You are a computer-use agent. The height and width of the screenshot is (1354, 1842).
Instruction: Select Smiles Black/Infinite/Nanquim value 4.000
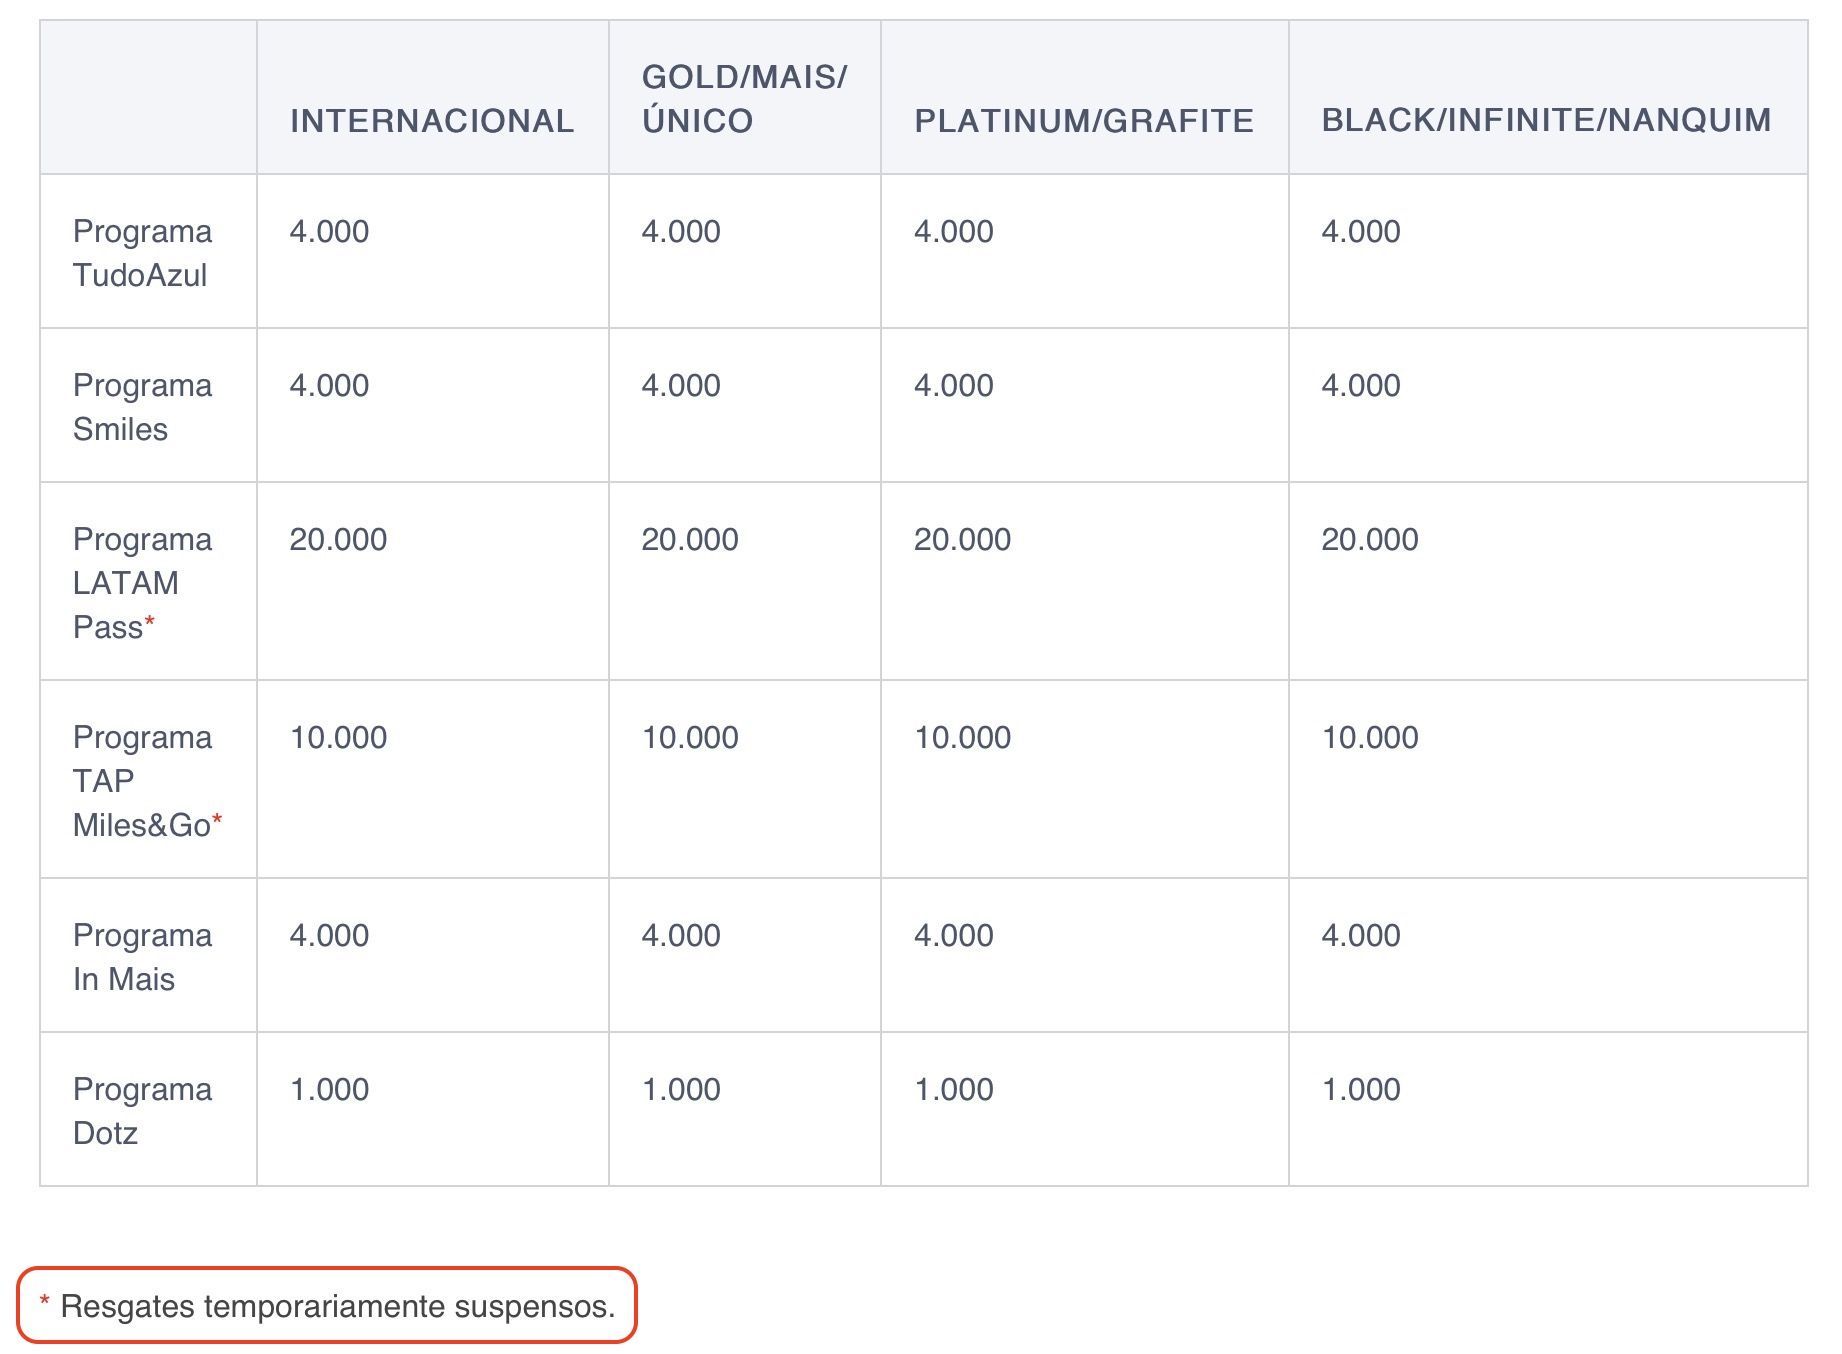(x=1361, y=386)
